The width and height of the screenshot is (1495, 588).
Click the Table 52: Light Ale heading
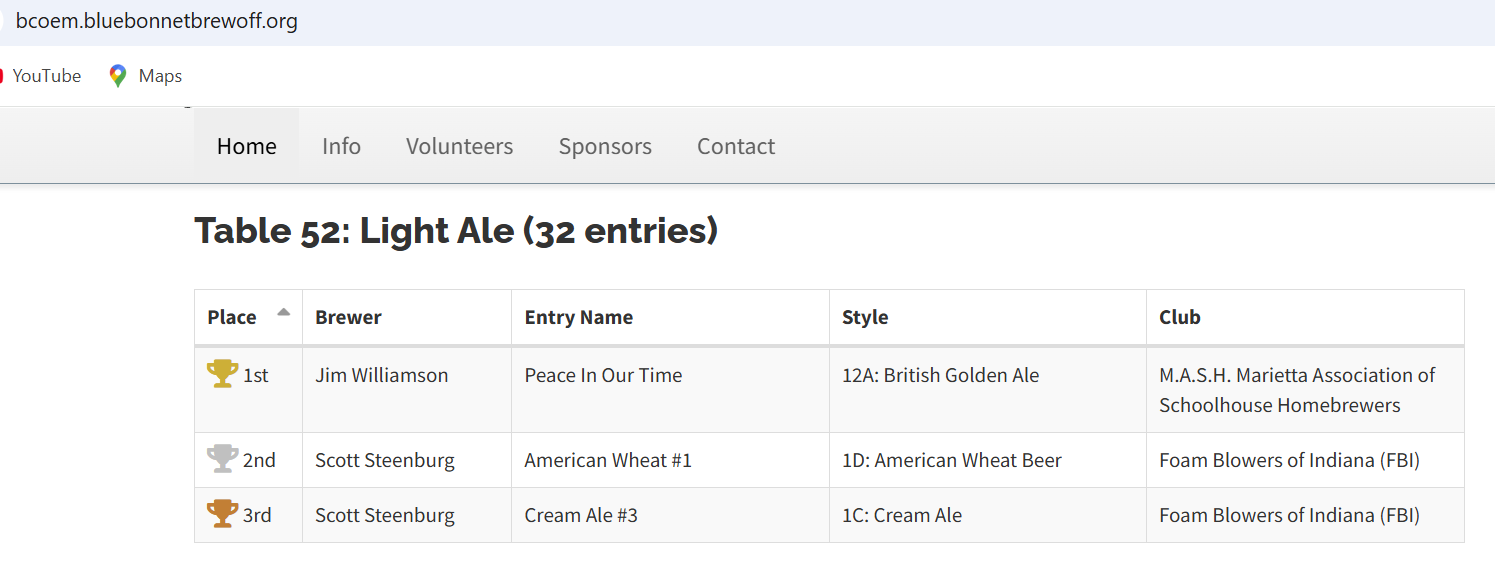pos(456,231)
